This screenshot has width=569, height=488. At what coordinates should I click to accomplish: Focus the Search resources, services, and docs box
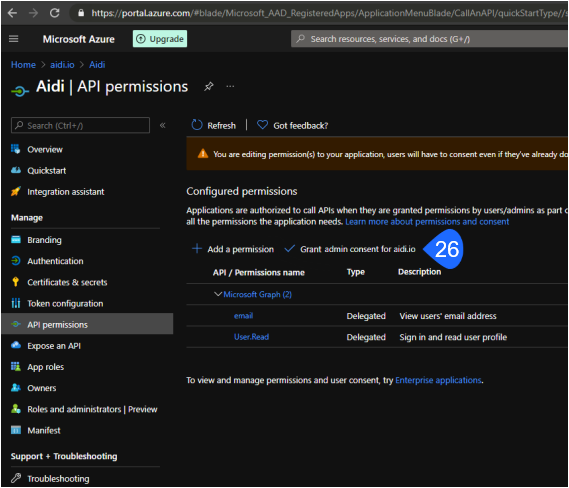click(x=430, y=39)
